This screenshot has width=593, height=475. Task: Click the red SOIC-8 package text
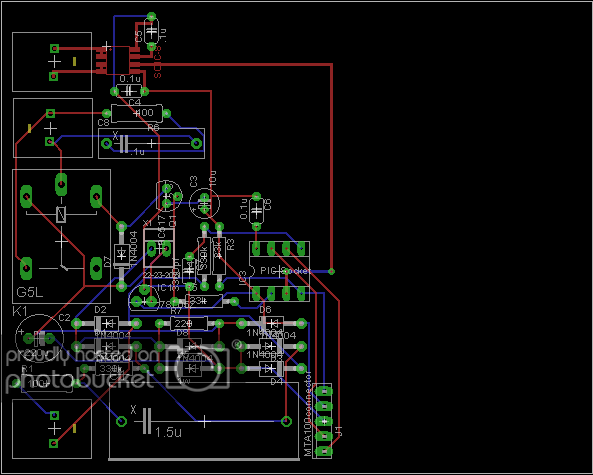coord(158,62)
